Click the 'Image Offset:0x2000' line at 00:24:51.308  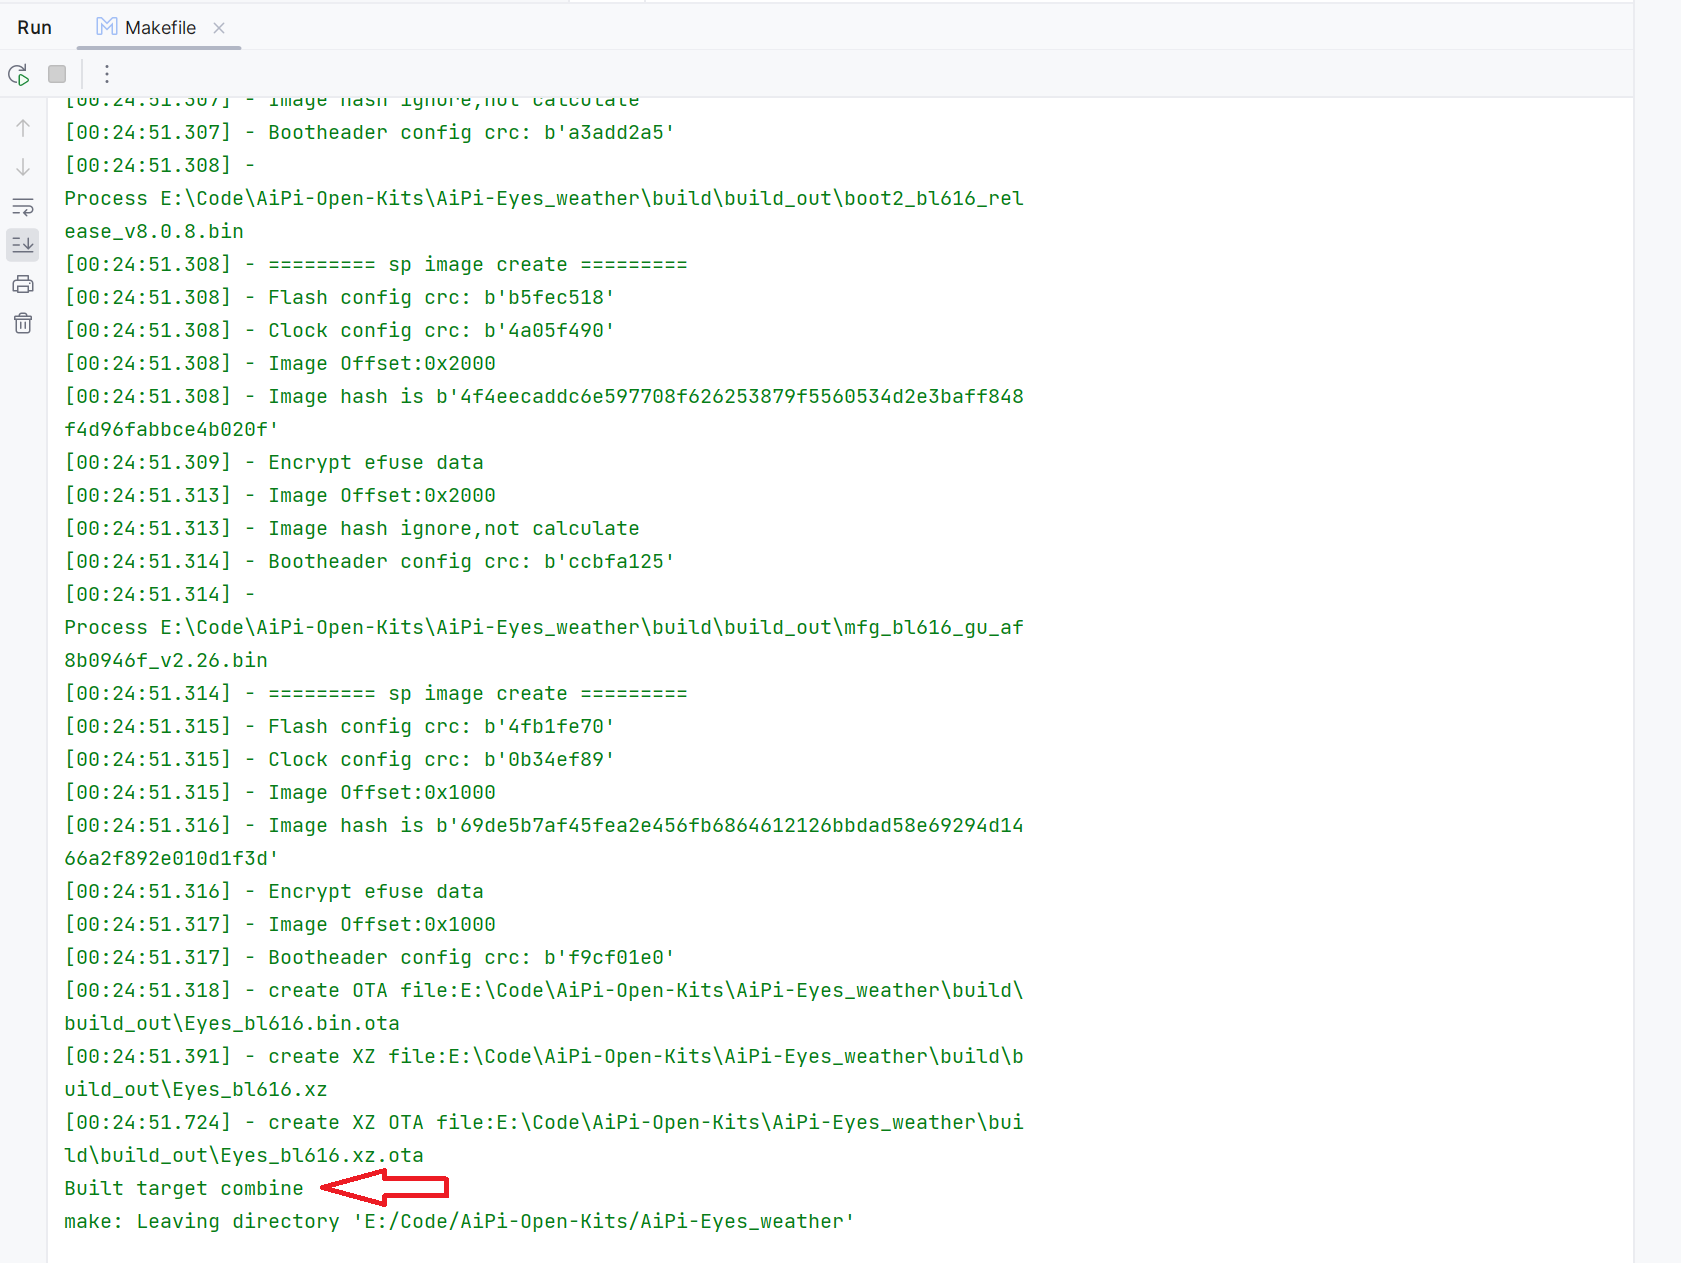click(x=280, y=363)
